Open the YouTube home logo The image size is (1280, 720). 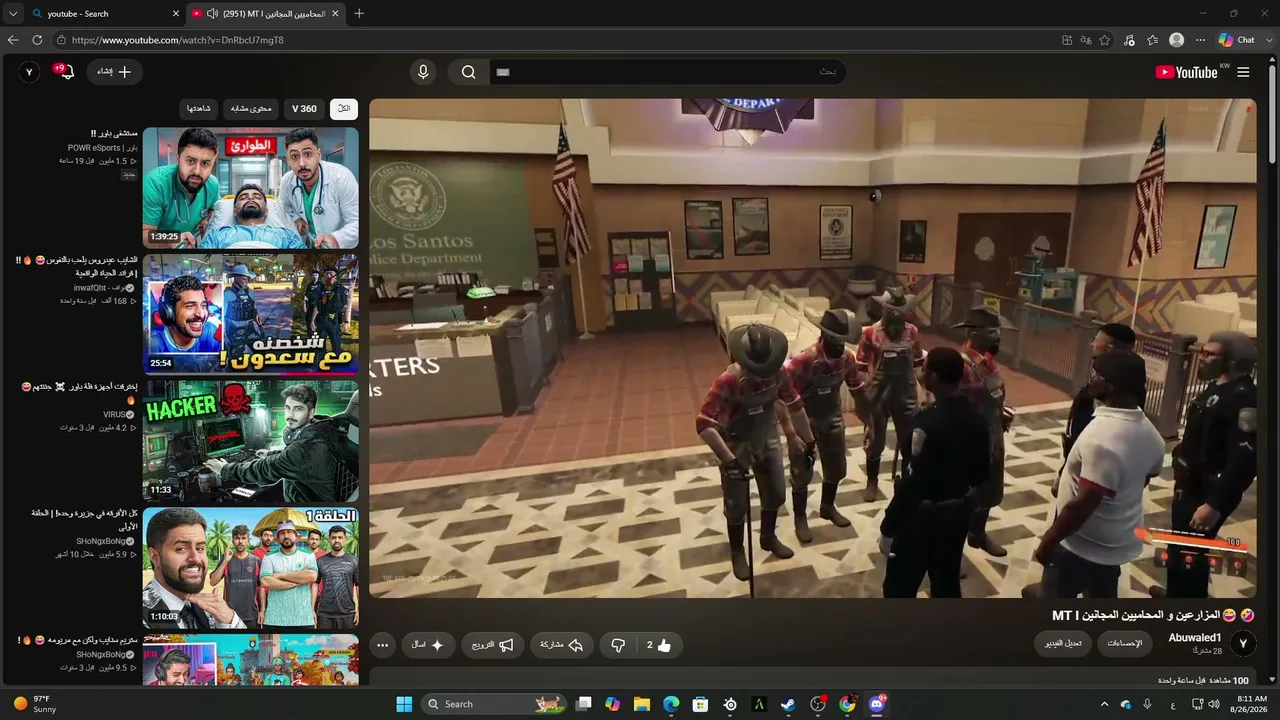pyautogui.click(x=1186, y=72)
